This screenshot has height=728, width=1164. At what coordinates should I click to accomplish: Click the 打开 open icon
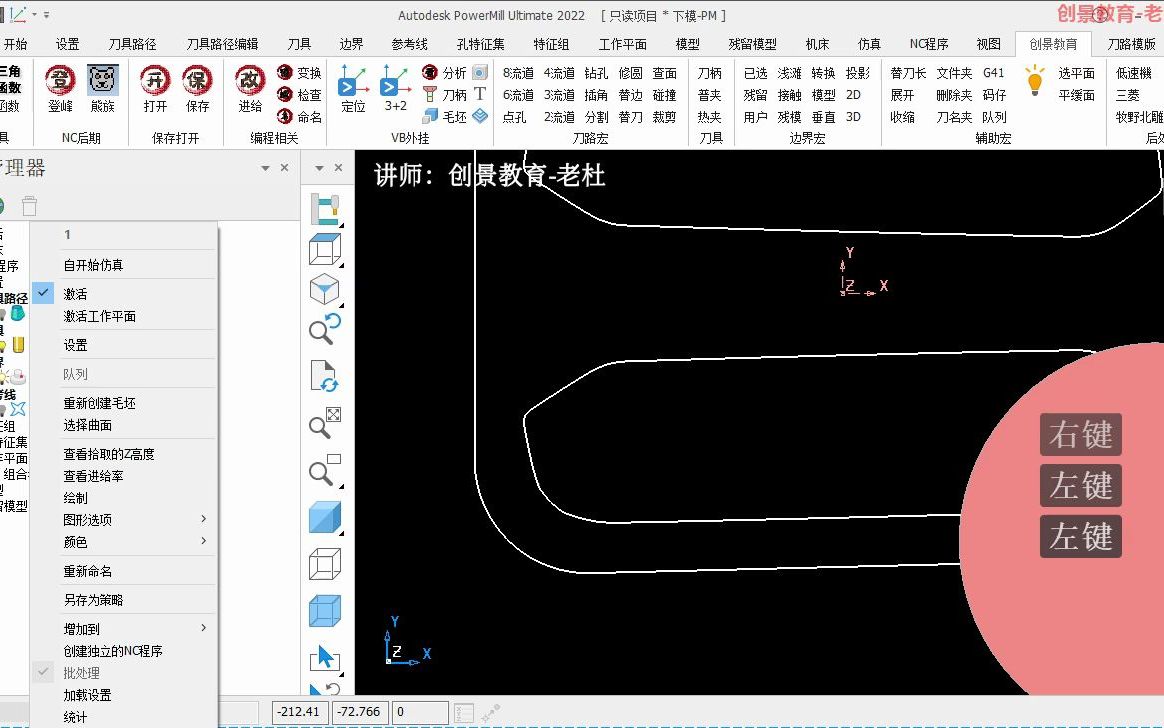click(x=154, y=80)
